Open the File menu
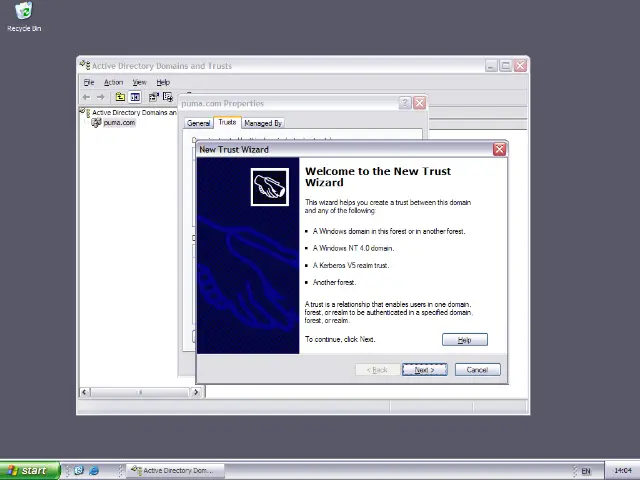This screenshot has height=480, width=640. 89,82
